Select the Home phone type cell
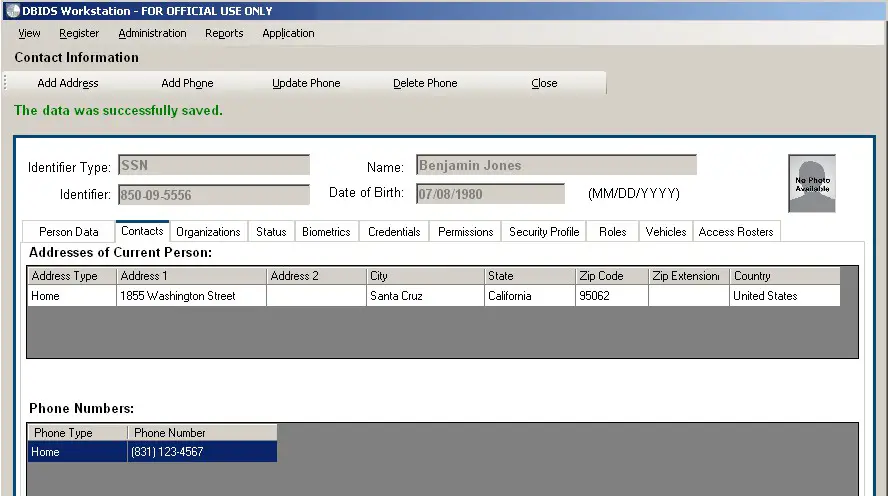The height and width of the screenshot is (496, 888). 78,452
